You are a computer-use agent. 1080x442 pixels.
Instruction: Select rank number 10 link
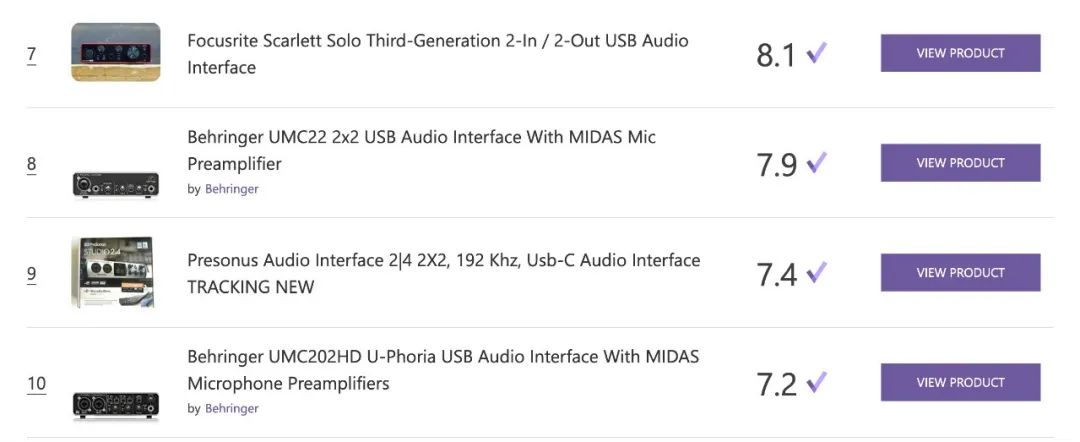point(37,383)
